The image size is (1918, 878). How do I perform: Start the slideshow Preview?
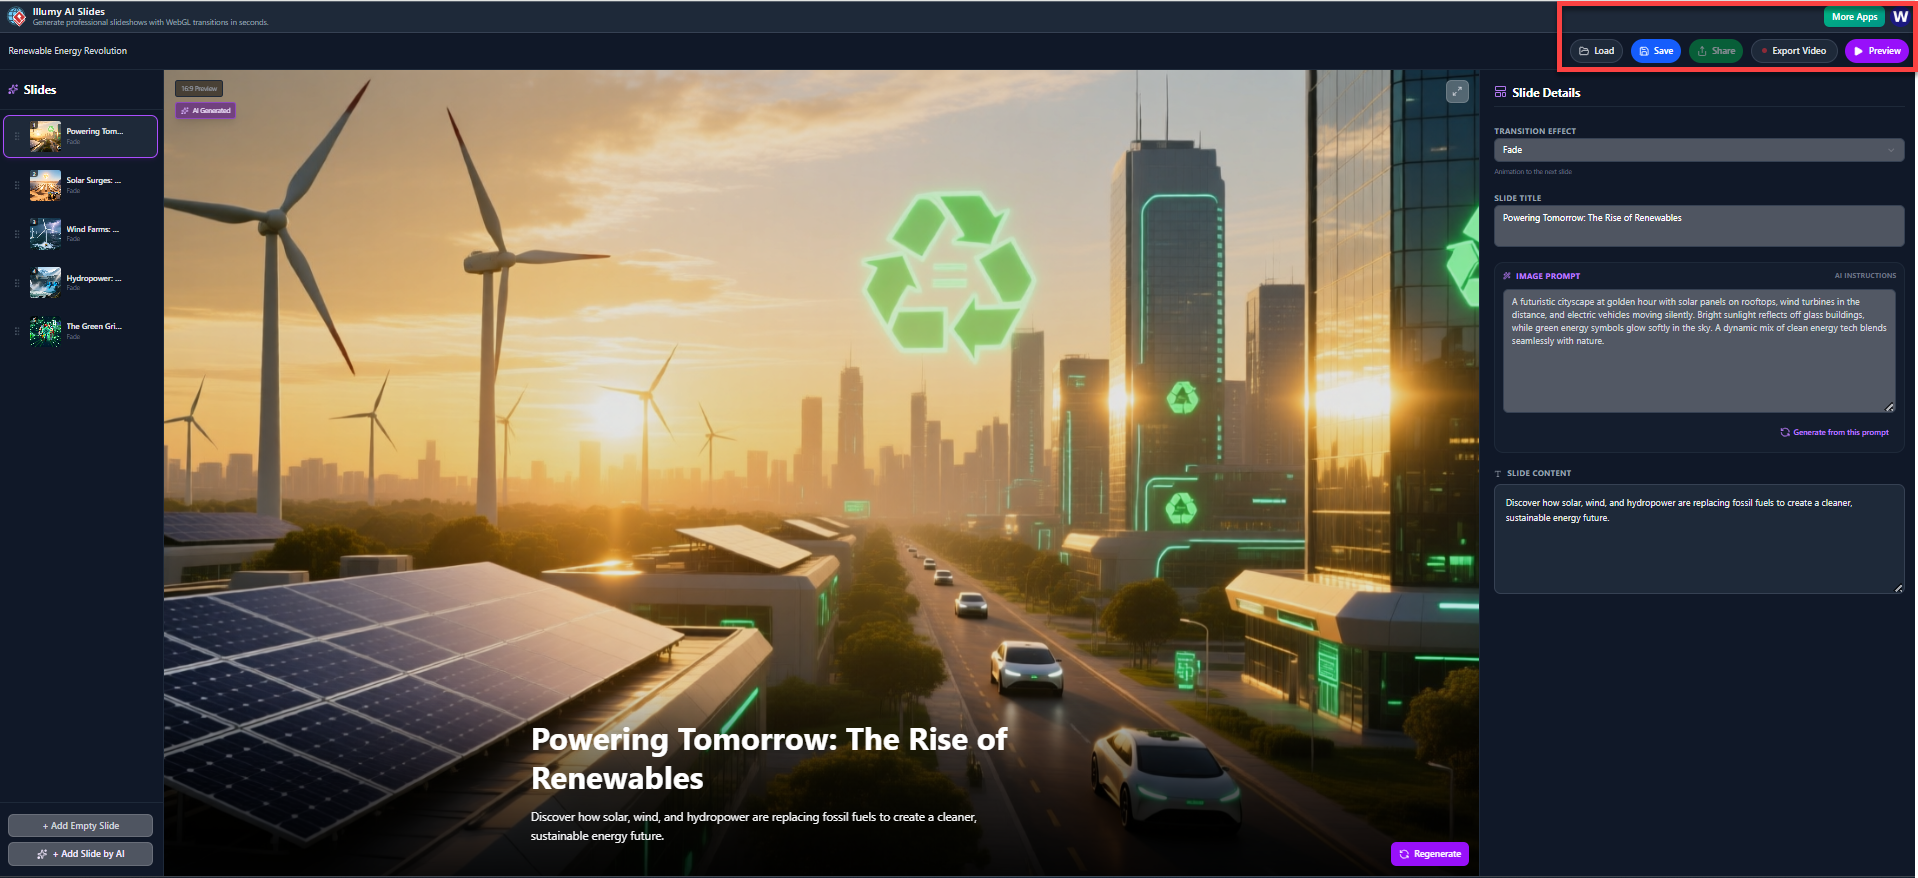[1876, 51]
